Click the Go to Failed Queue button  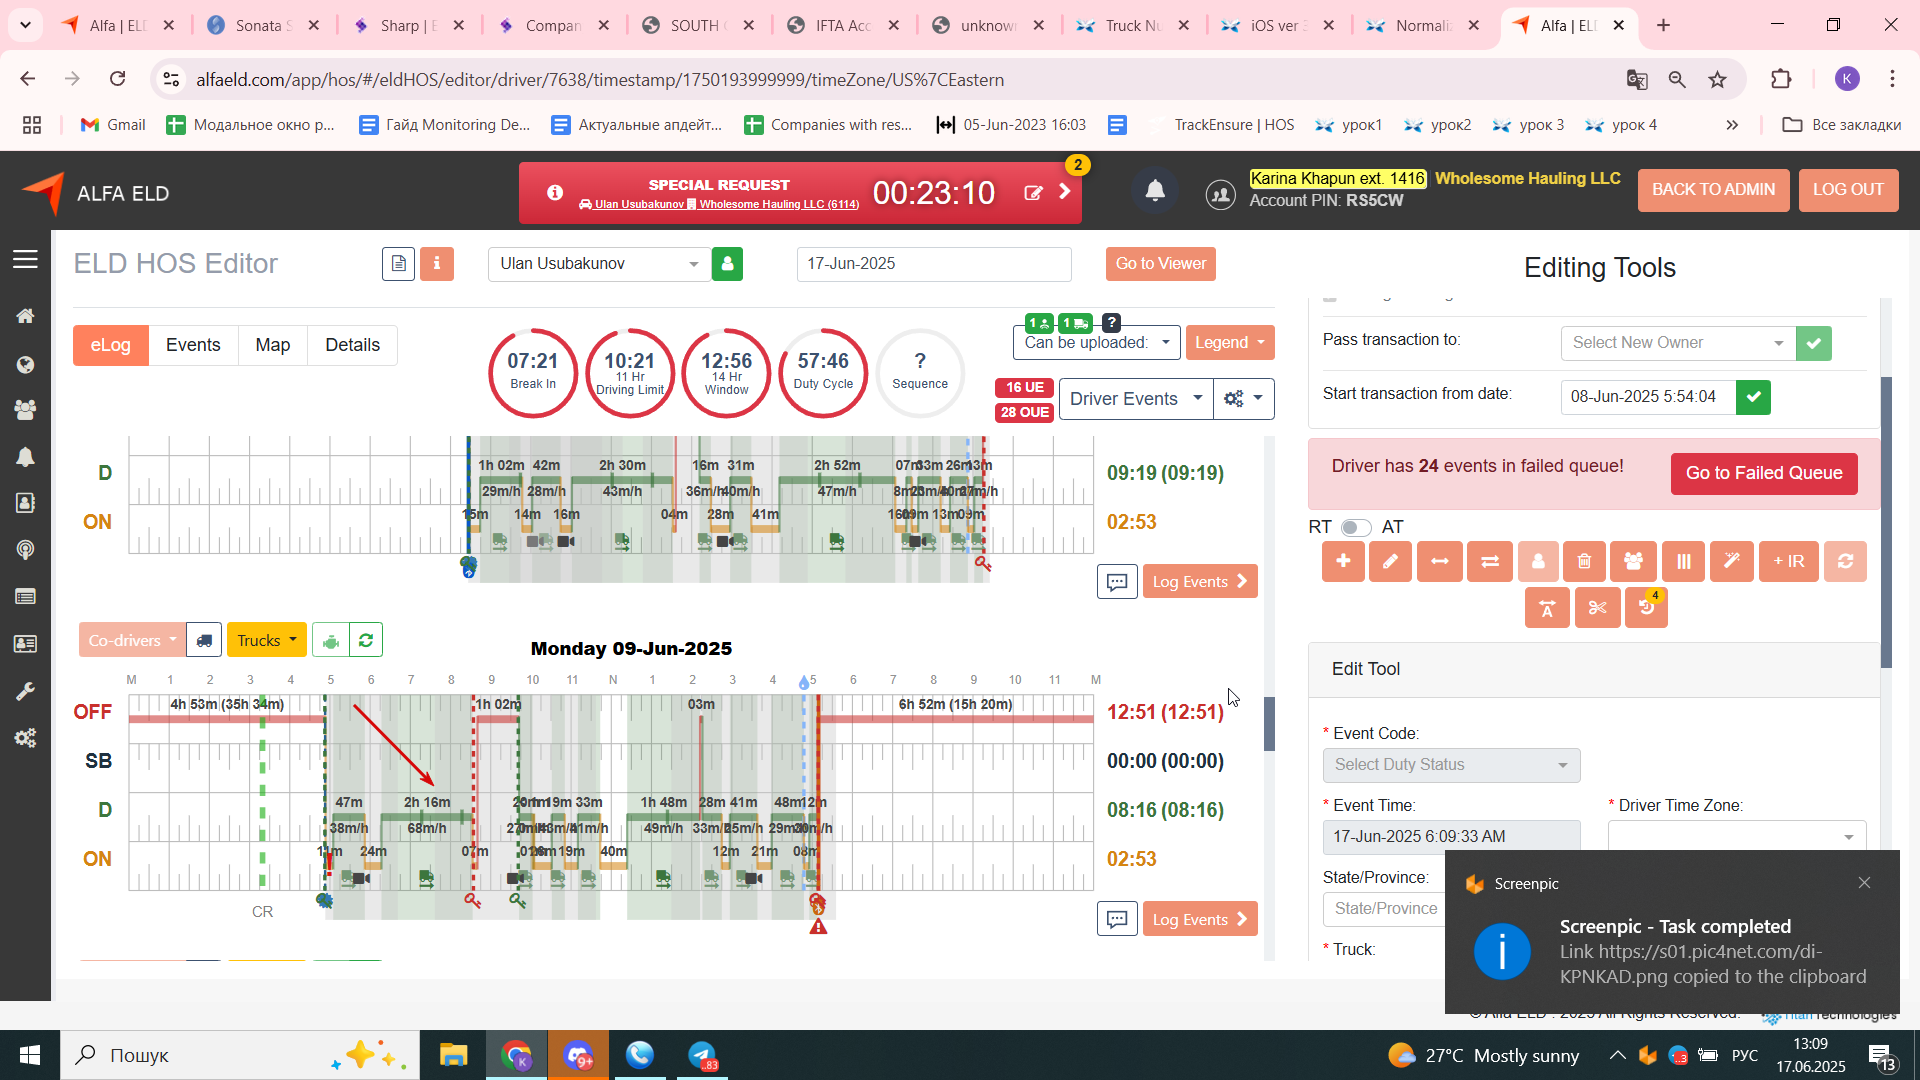(1763, 473)
